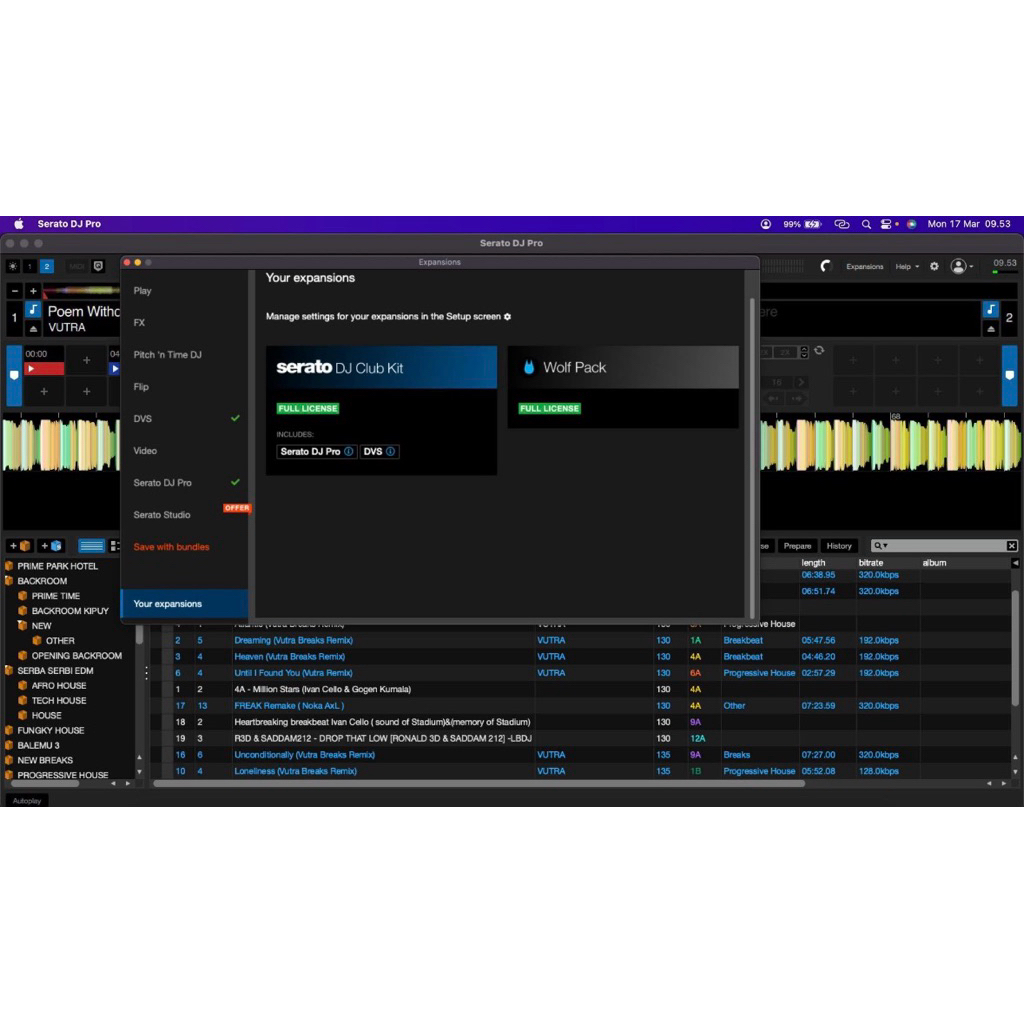Screen dimensions: 1024x1024
Task: Open the Help dropdown menu
Action: (904, 267)
